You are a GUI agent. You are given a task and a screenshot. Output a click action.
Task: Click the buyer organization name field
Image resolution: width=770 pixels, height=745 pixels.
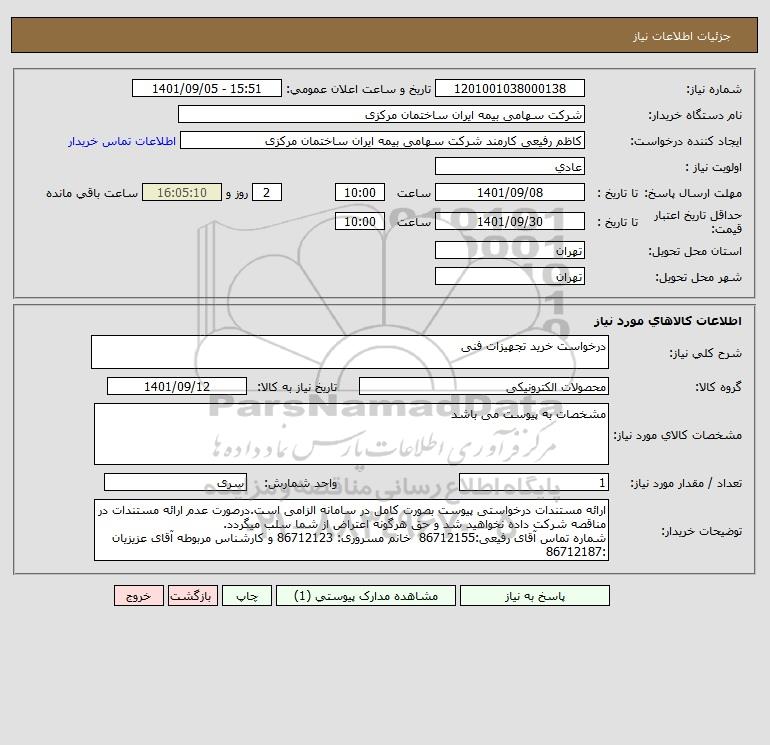381,114
